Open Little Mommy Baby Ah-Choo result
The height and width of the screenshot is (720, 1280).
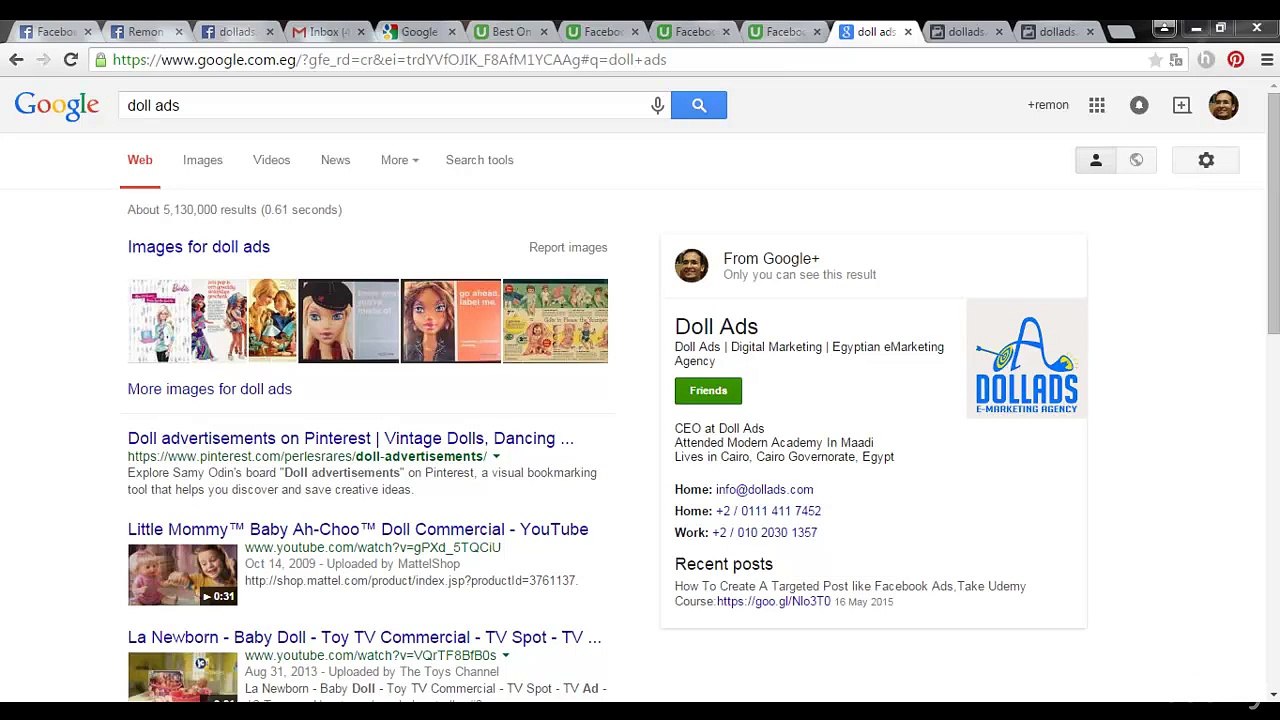[x=358, y=529]
